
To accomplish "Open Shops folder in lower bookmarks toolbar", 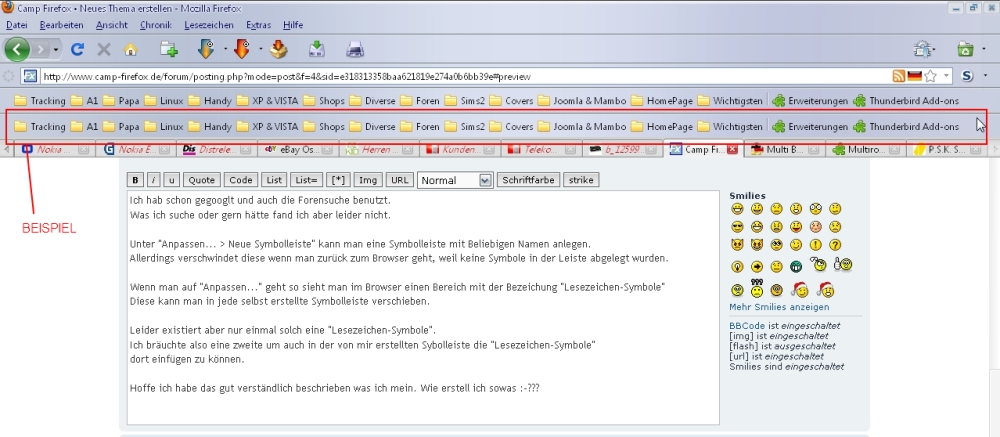I will [323, 127].
